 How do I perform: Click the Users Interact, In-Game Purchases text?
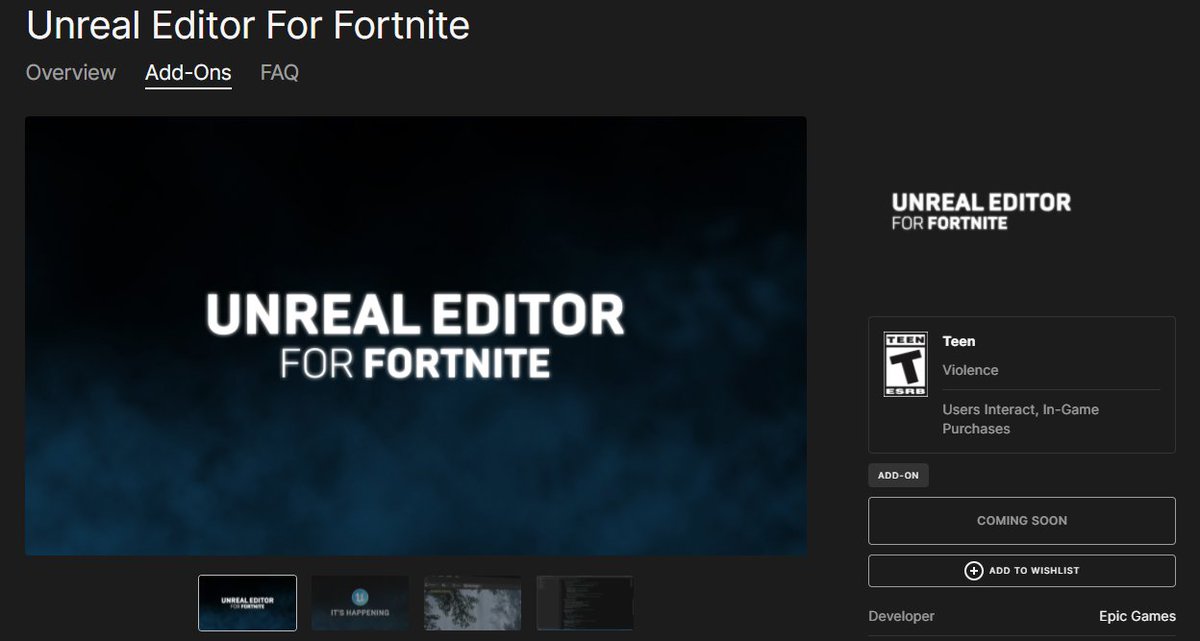coord(1021,419)
